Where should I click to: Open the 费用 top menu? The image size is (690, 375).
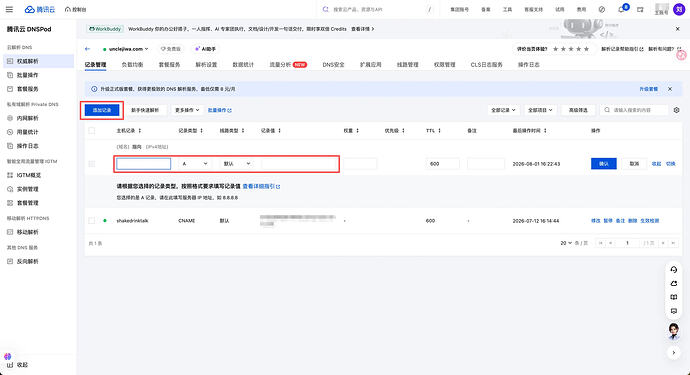coord(581,9)
